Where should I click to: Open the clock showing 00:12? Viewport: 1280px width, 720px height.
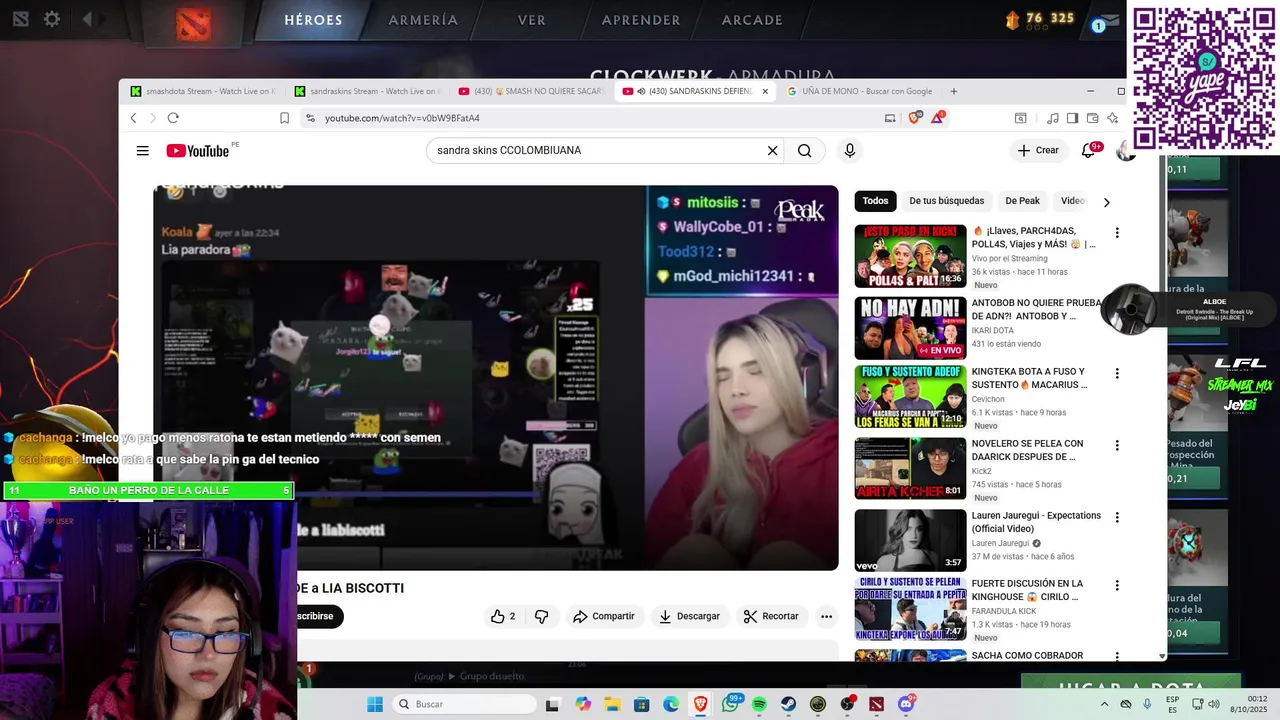pos(1249,704)
